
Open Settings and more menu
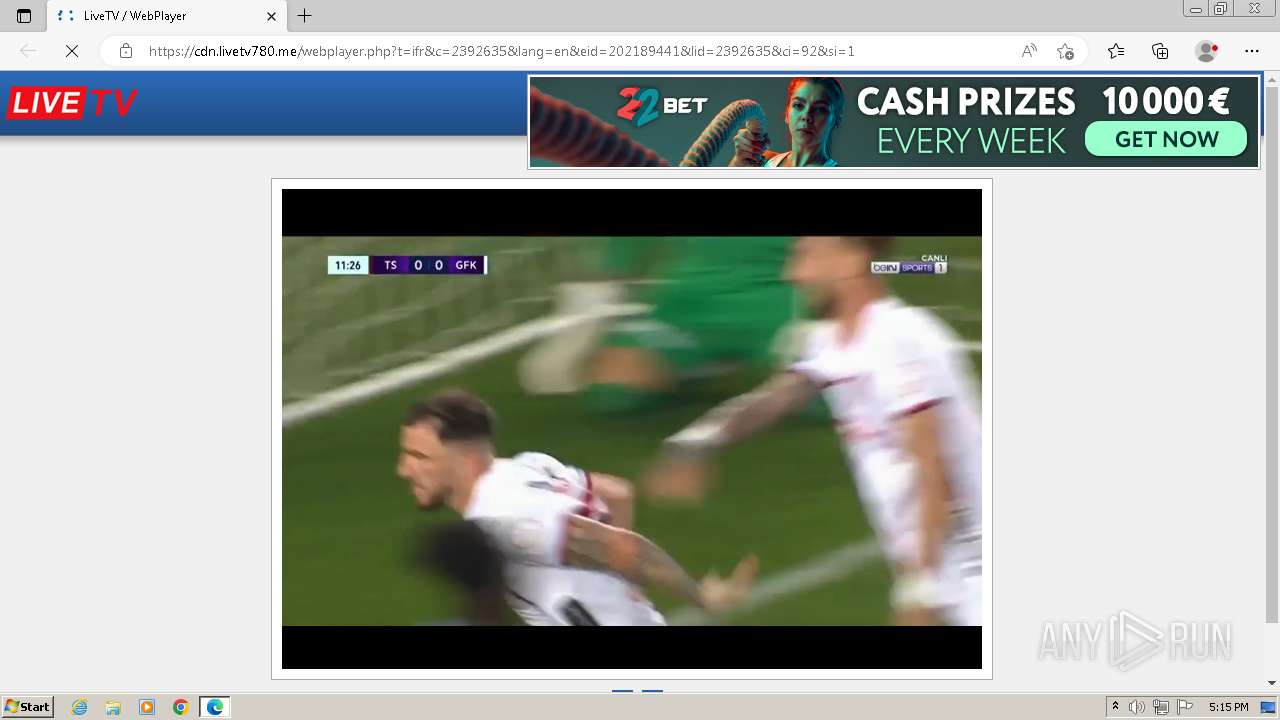(1252, 51)
